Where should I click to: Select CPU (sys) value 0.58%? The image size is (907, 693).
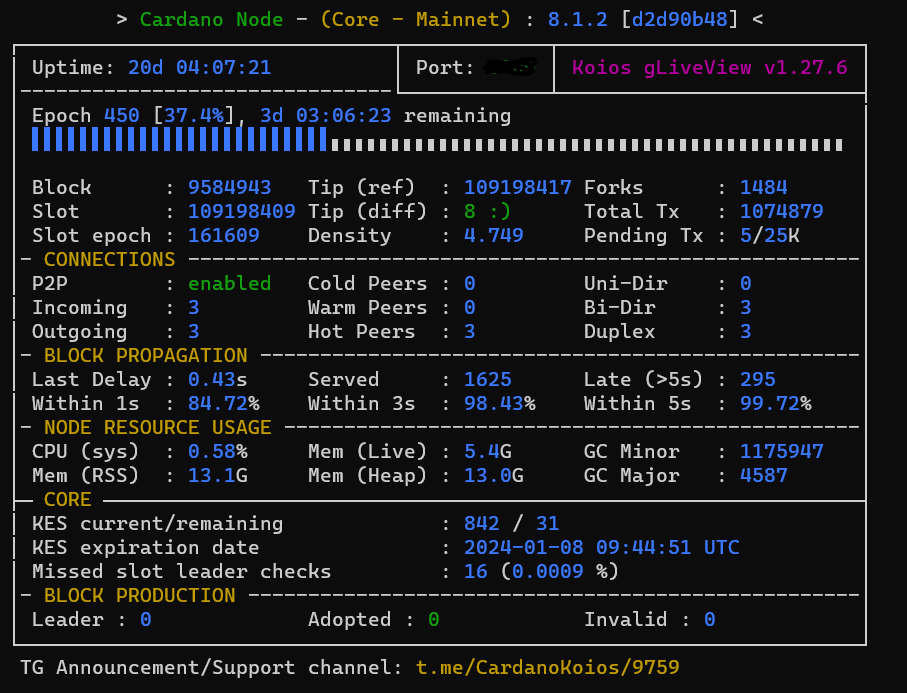pyautogui.click(x=217, y=452)
